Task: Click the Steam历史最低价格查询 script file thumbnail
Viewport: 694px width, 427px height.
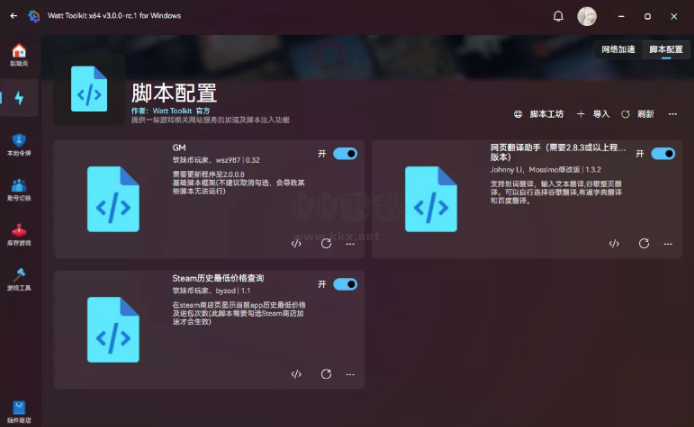Action: 113,330
